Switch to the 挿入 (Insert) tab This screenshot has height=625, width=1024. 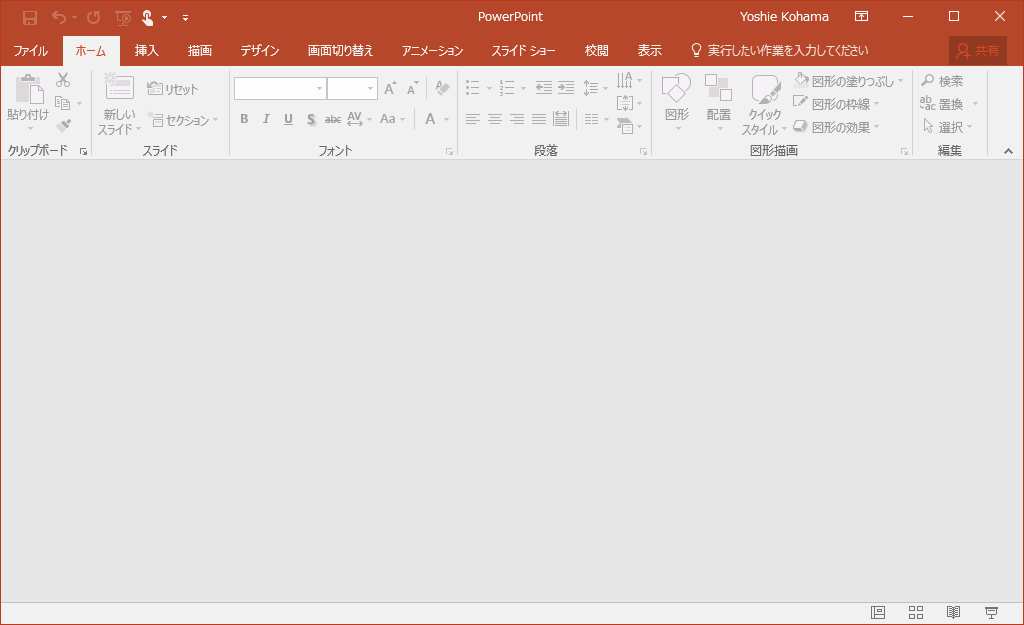tap(146, 50)
